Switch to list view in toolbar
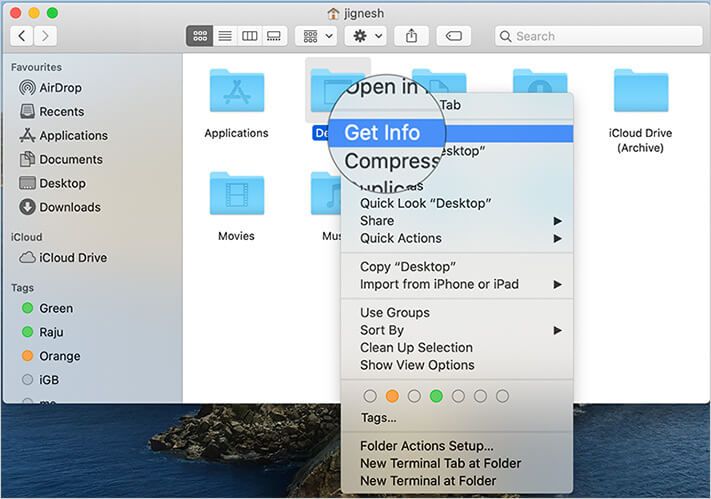 225,36
